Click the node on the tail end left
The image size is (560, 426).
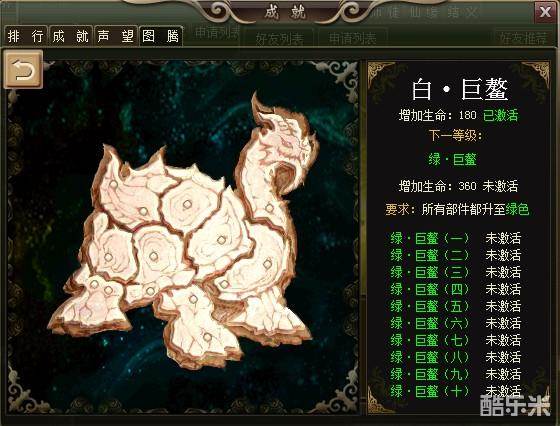pyautogui.click(x=94, y=284)
